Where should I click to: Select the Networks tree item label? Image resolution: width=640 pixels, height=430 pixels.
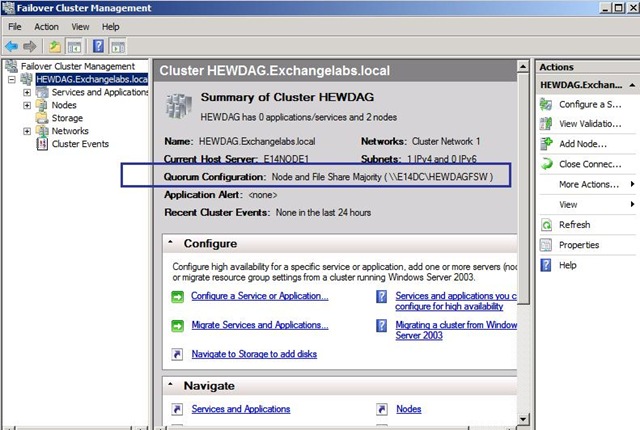(x=70, y=131)
